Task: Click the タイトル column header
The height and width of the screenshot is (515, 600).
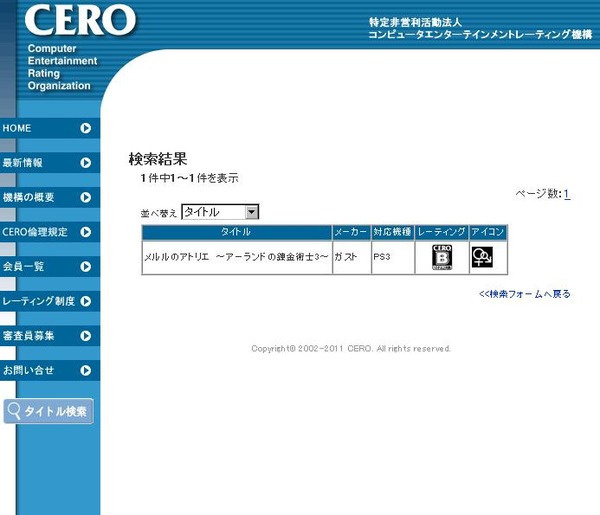Action: pos(236,232)
